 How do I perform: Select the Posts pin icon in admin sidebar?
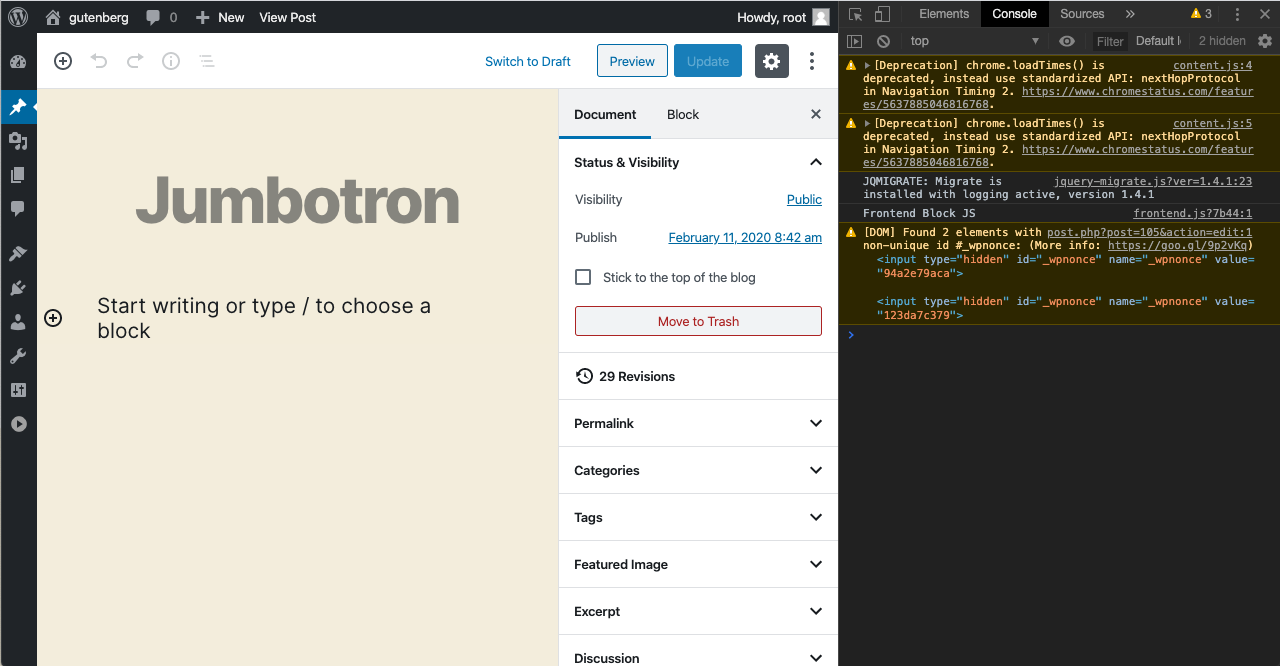click(17, 107)
